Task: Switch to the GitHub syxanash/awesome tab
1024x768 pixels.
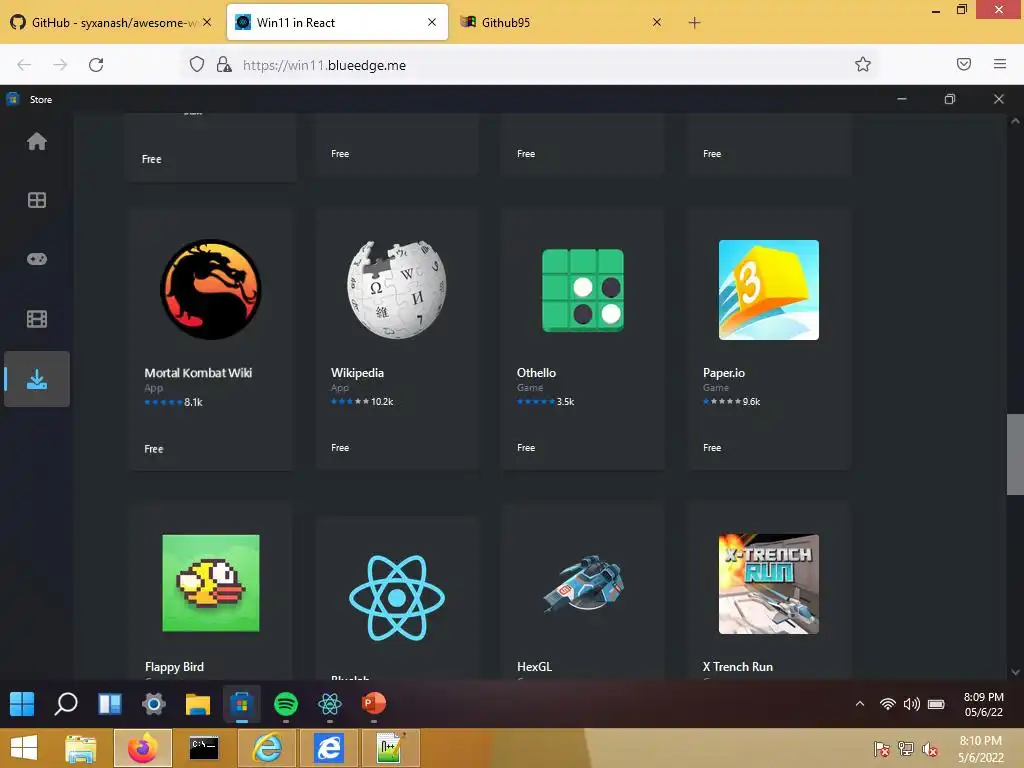Action: click(x=112, y=22)
